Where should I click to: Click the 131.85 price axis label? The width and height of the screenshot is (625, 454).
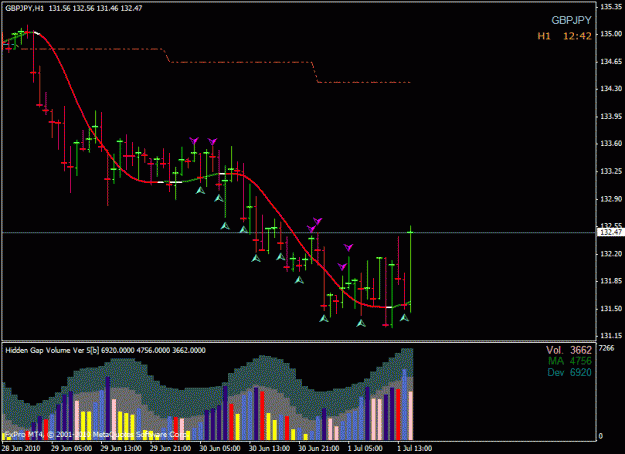[x=611, y=281]
